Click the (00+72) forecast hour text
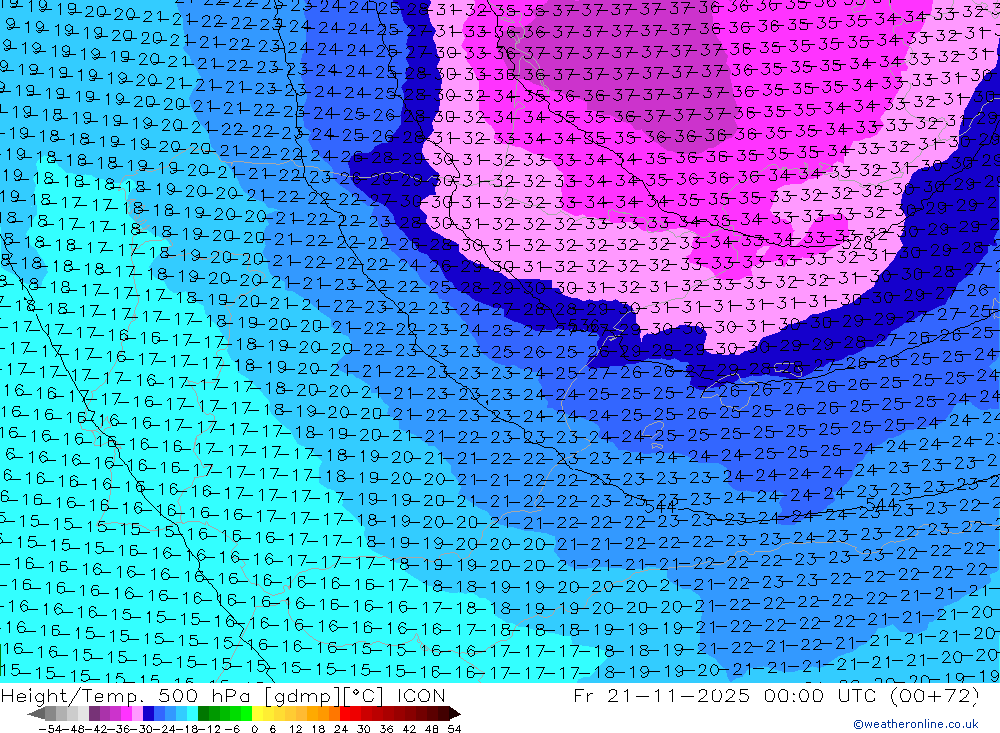1000x733 pixels. [x=934, y=695]
